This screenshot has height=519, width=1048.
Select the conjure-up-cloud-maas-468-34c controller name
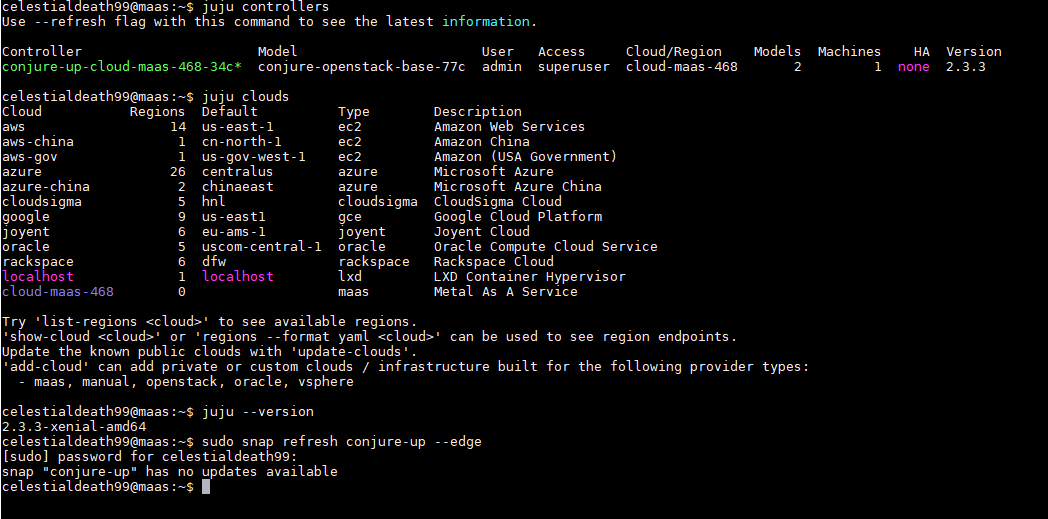pyautogui.click(x=122, y=67)
